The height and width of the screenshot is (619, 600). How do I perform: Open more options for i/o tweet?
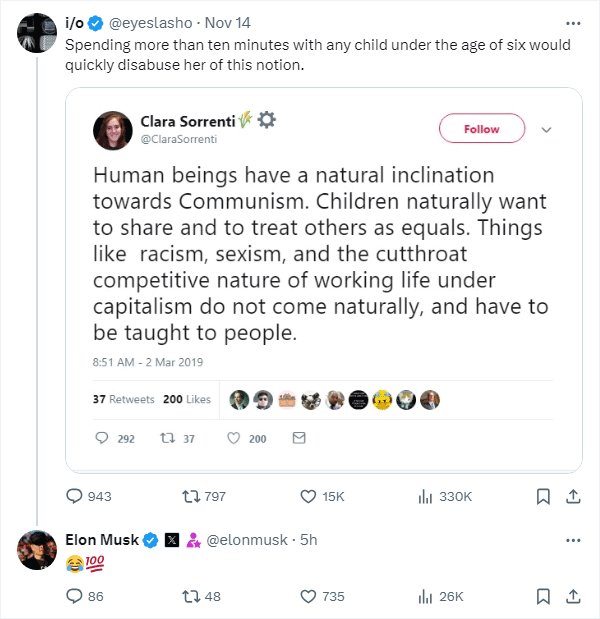point(573,22)
